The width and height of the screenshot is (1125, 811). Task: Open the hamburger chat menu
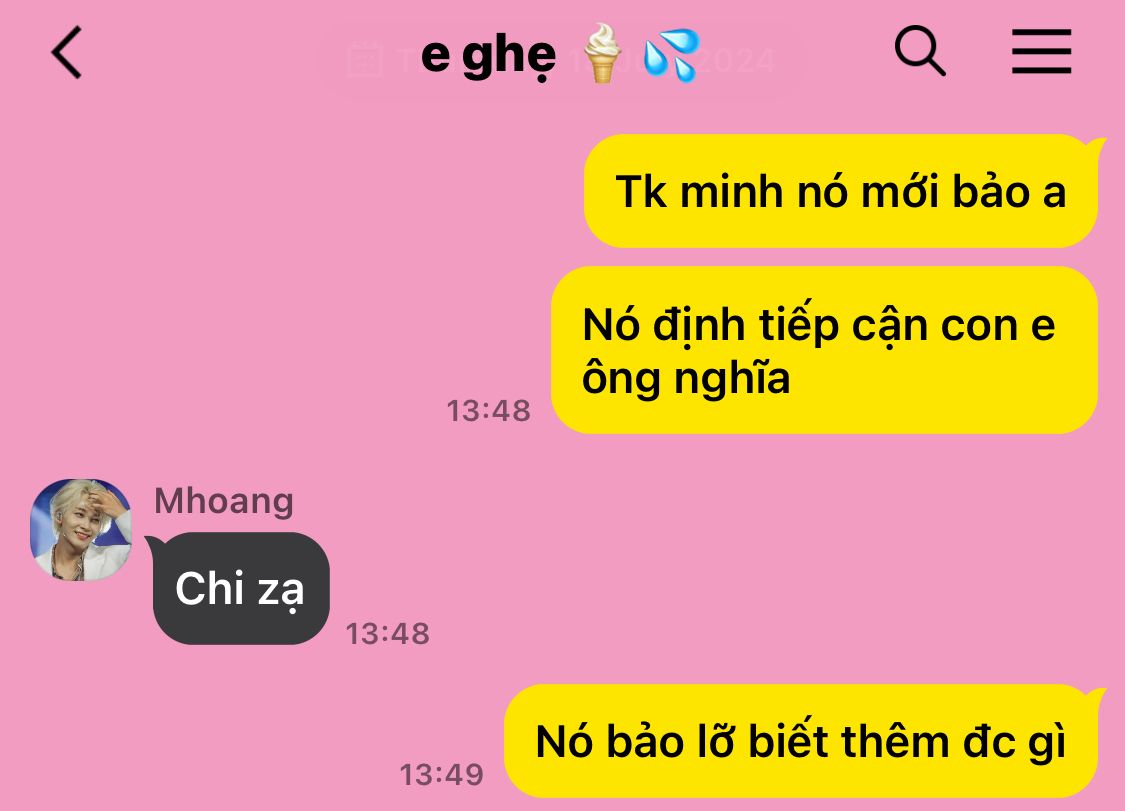coord(1041,51)
